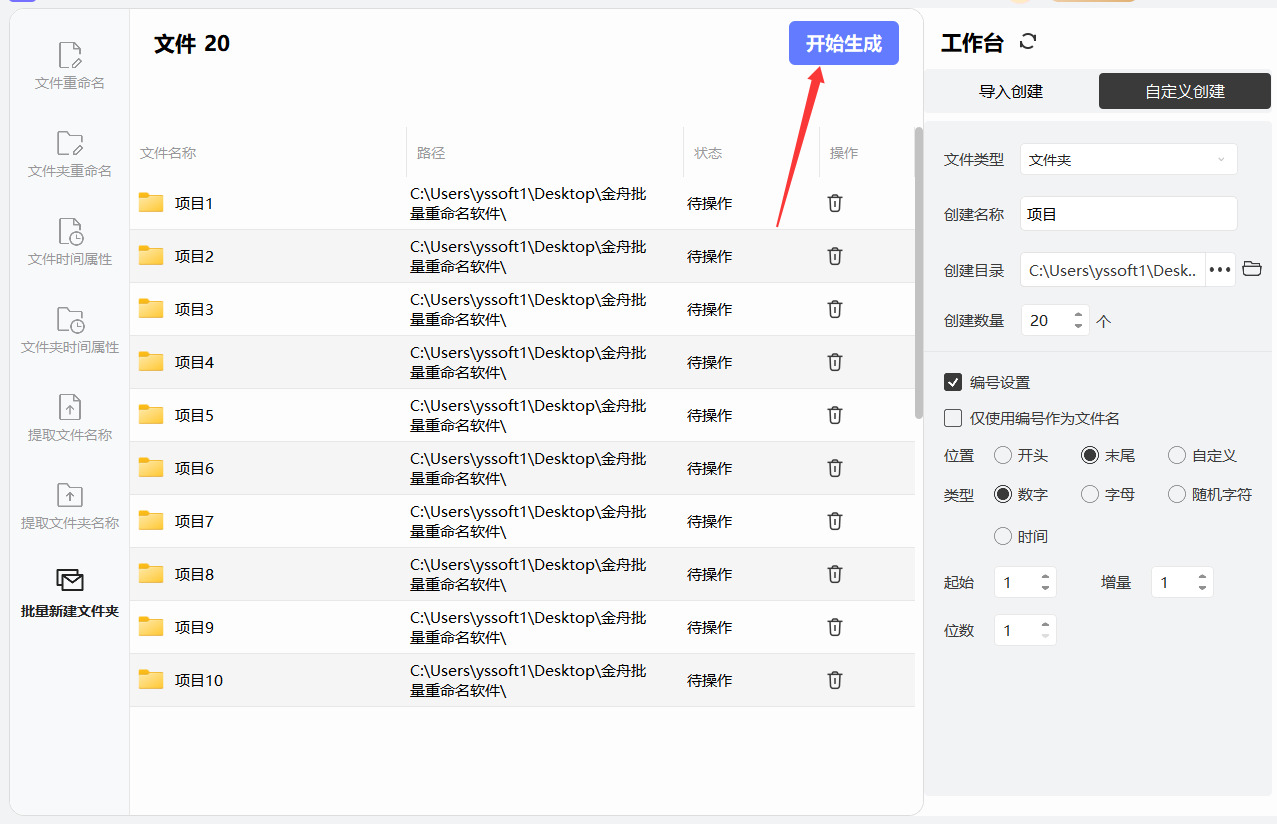This screenshot has height=824, width=1277.
Task: Click the 创建目录 path field
Action: [x=1113, y=270]
